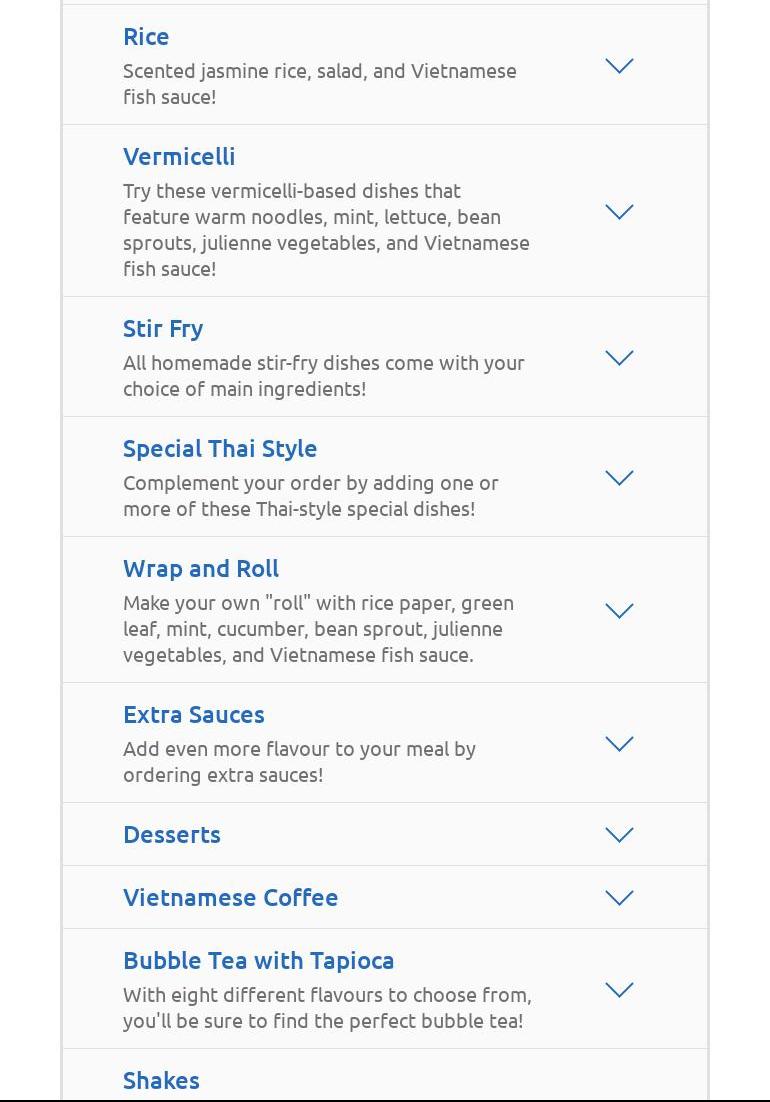Viewport: 770px width, 1102px height.
Task: Select the Rice category heading
Action: (146, 37)
